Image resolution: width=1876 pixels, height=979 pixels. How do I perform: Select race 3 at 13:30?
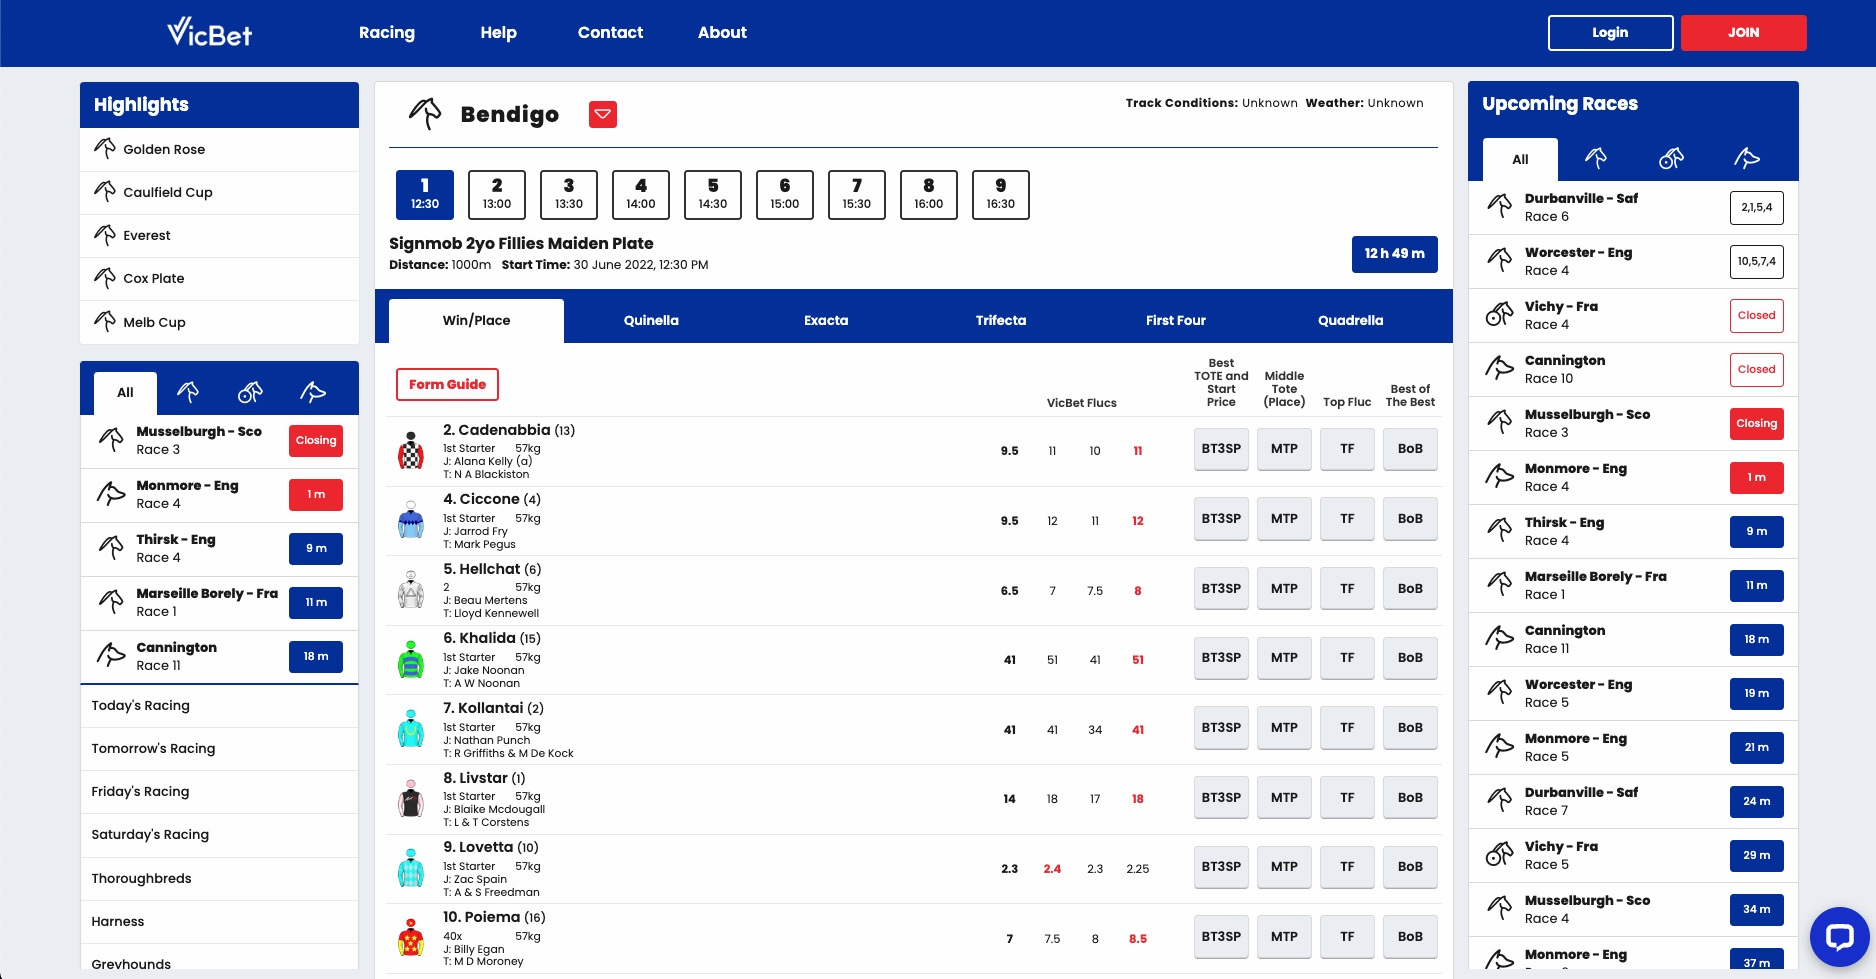pos(569,194)
